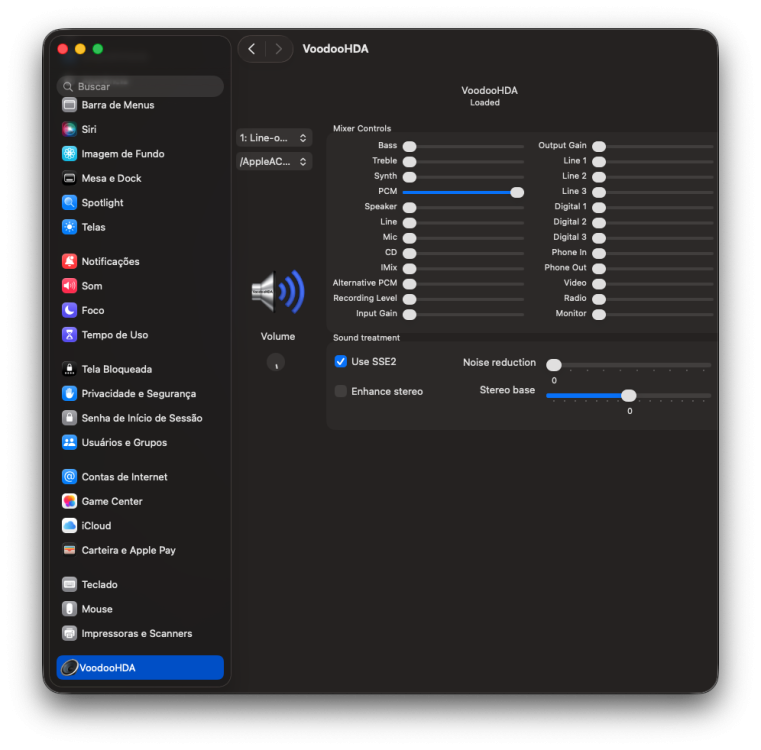Viewport: 761px width, 750px height.
Task: Click the Line 1 slider knob
Action: pyautogui.click(x=599, y=162)
